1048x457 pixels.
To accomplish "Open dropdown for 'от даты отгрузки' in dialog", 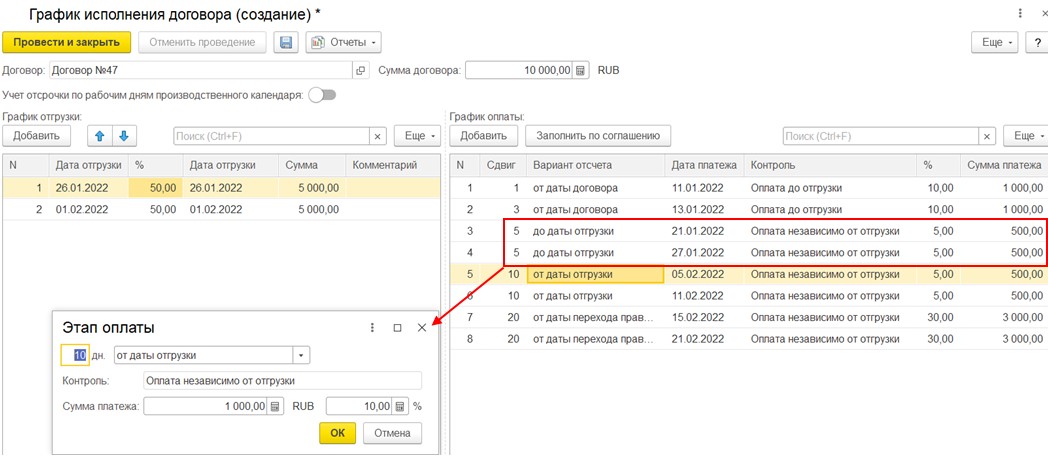I will (x=301, y=355).
